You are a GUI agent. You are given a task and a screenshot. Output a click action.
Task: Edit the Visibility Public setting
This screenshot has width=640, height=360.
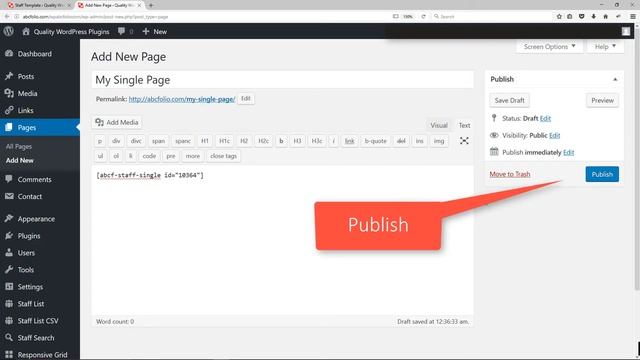[x=554, y=136]
